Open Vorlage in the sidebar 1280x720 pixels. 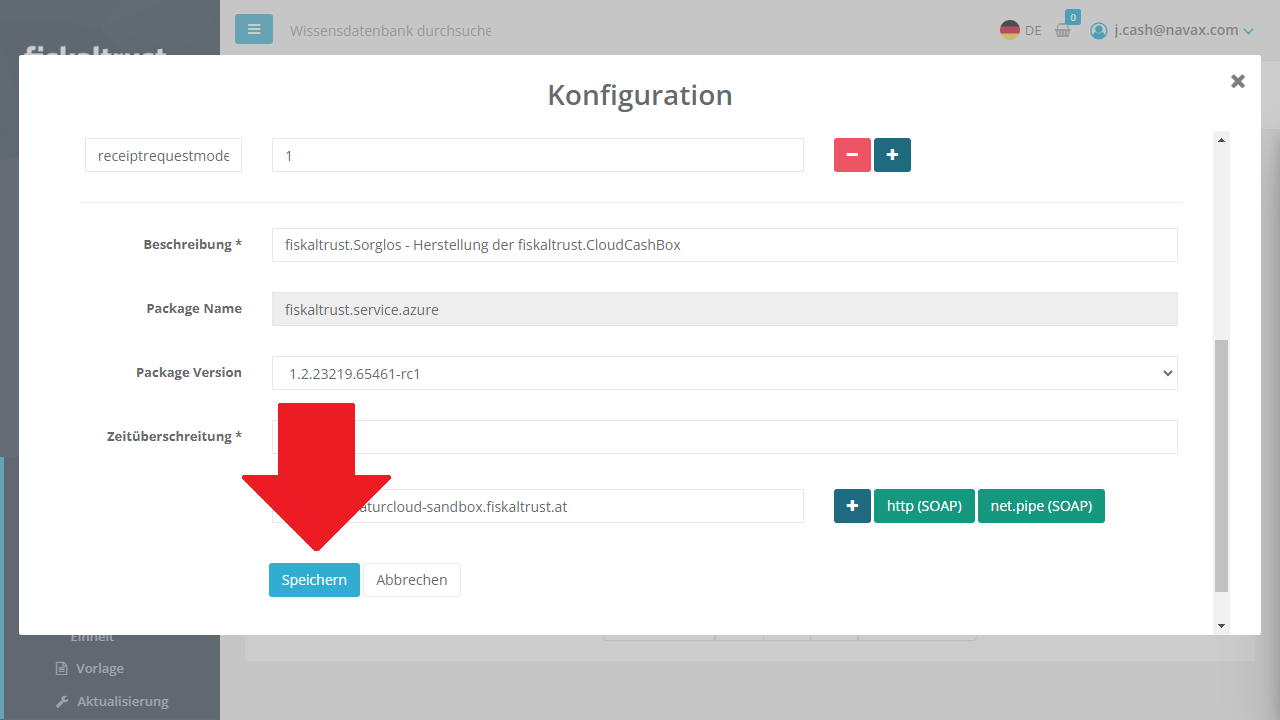pos(100,668)
